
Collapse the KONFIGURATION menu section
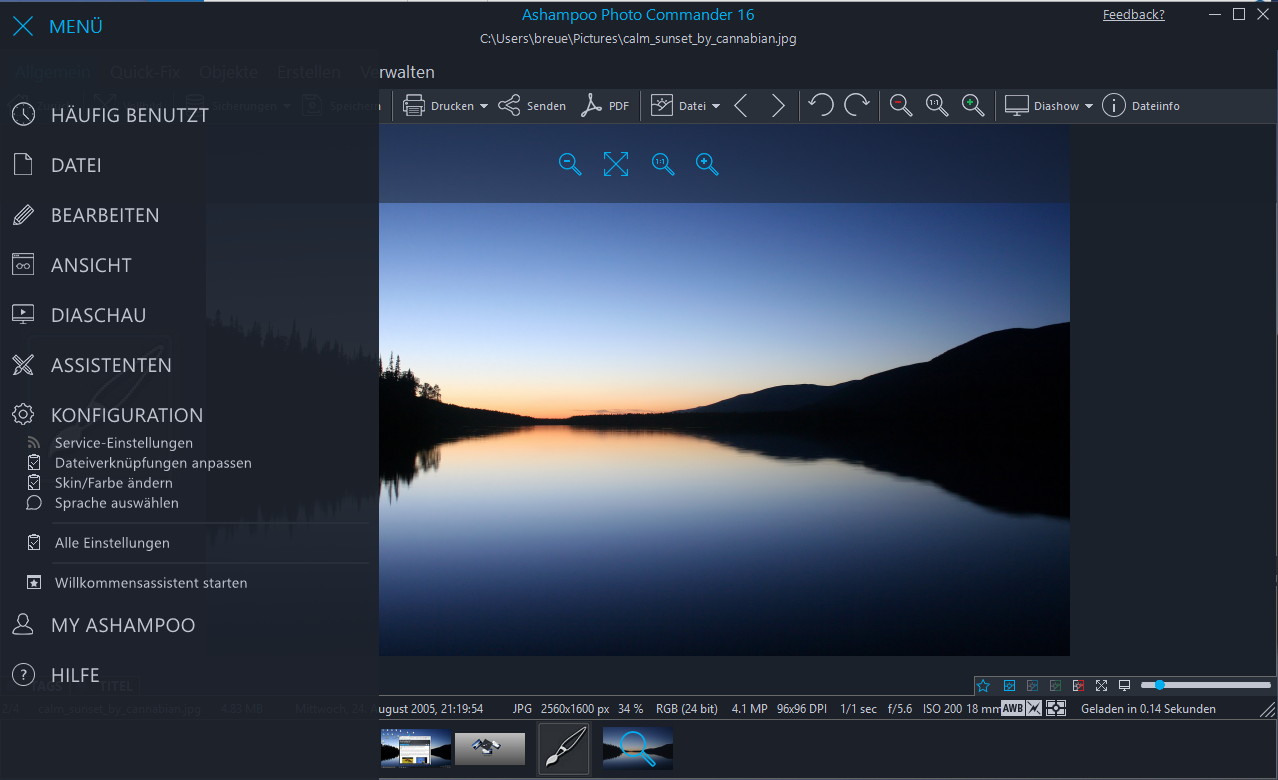(127, 415)
